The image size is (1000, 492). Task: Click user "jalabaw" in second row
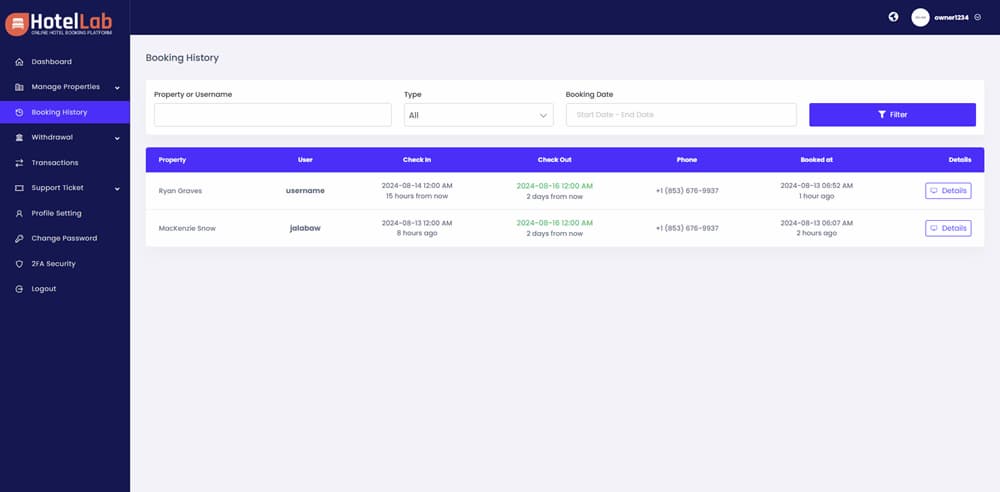[x=305, y=228]
